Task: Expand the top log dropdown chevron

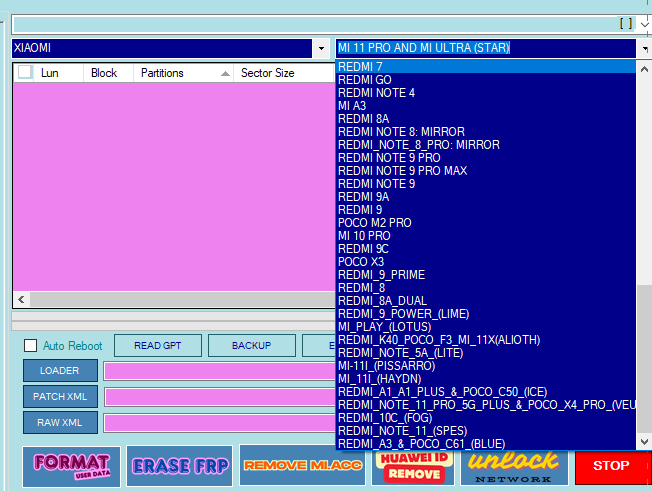Action: point(645,24)
